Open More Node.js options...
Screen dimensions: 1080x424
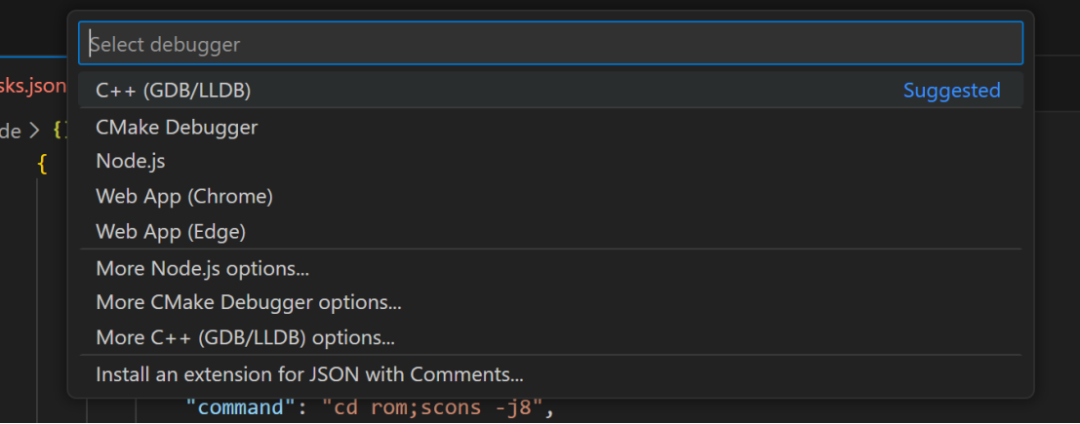click(x=550, y=268)
